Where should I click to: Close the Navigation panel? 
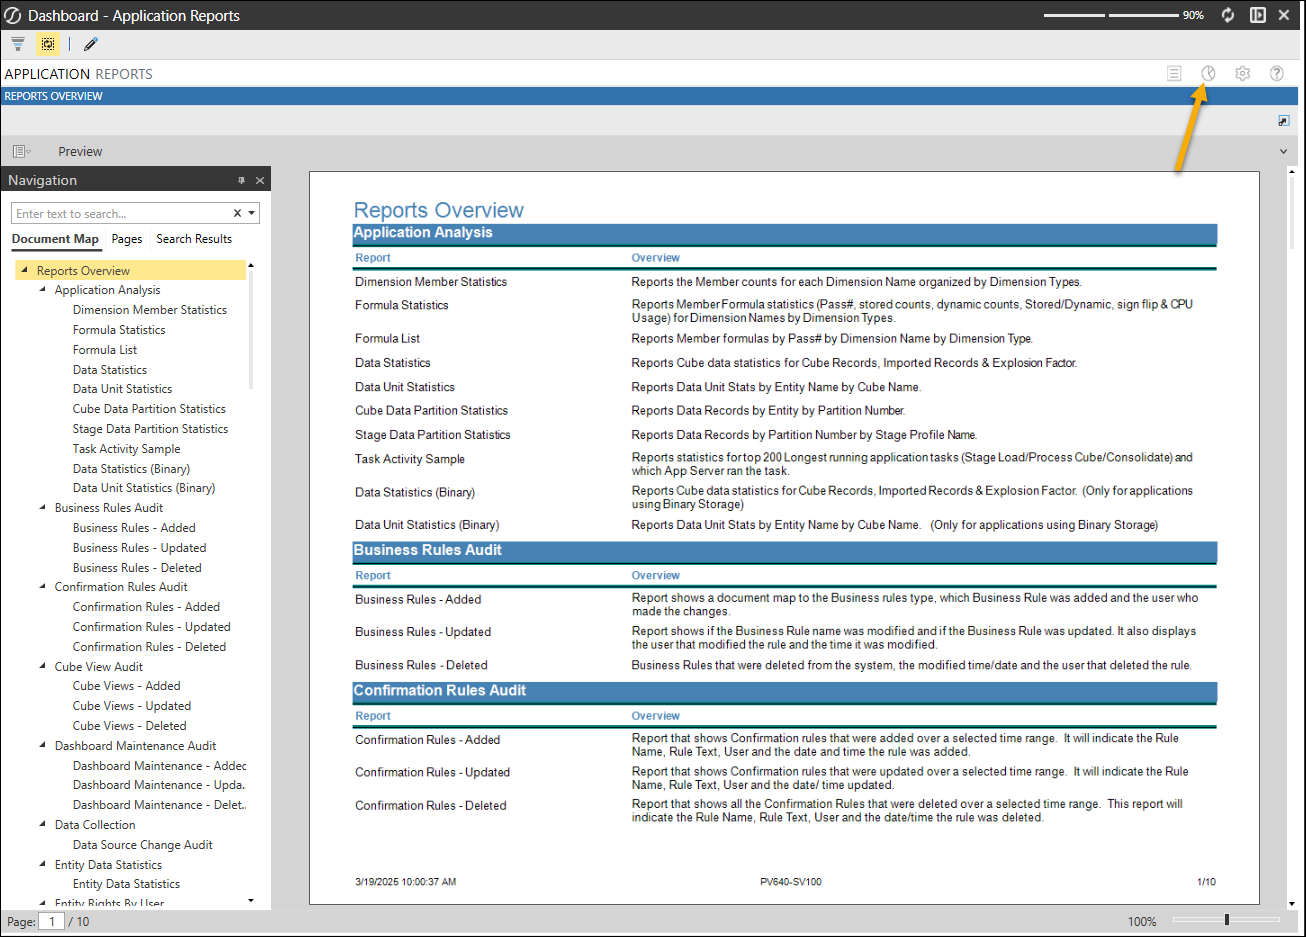click(260, 181)
